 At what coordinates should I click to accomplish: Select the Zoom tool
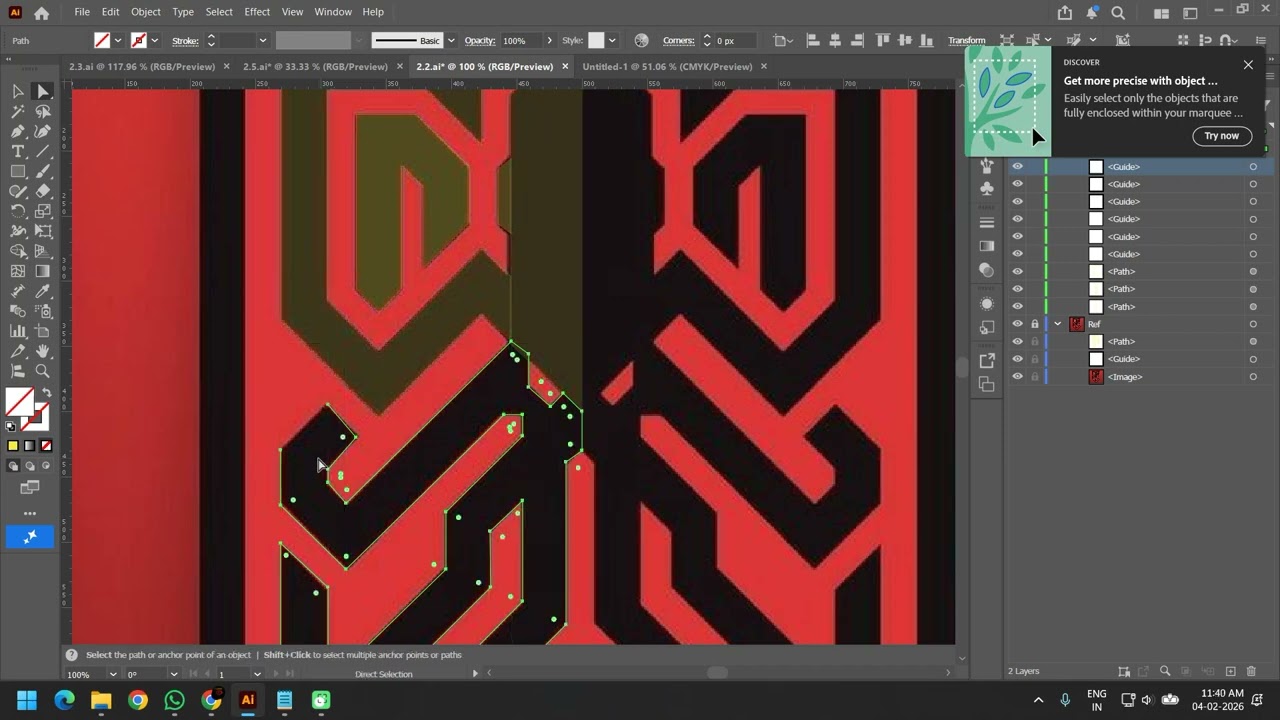point(43,371)
